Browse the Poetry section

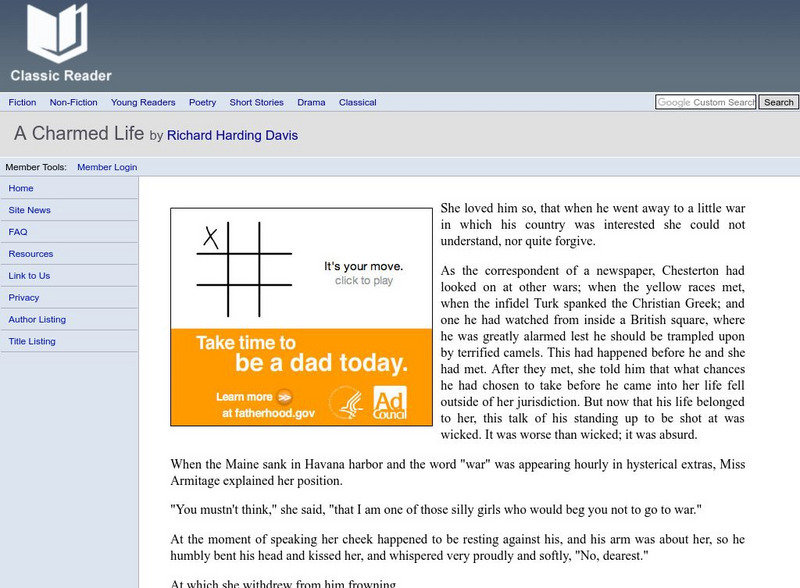(202, 102)
